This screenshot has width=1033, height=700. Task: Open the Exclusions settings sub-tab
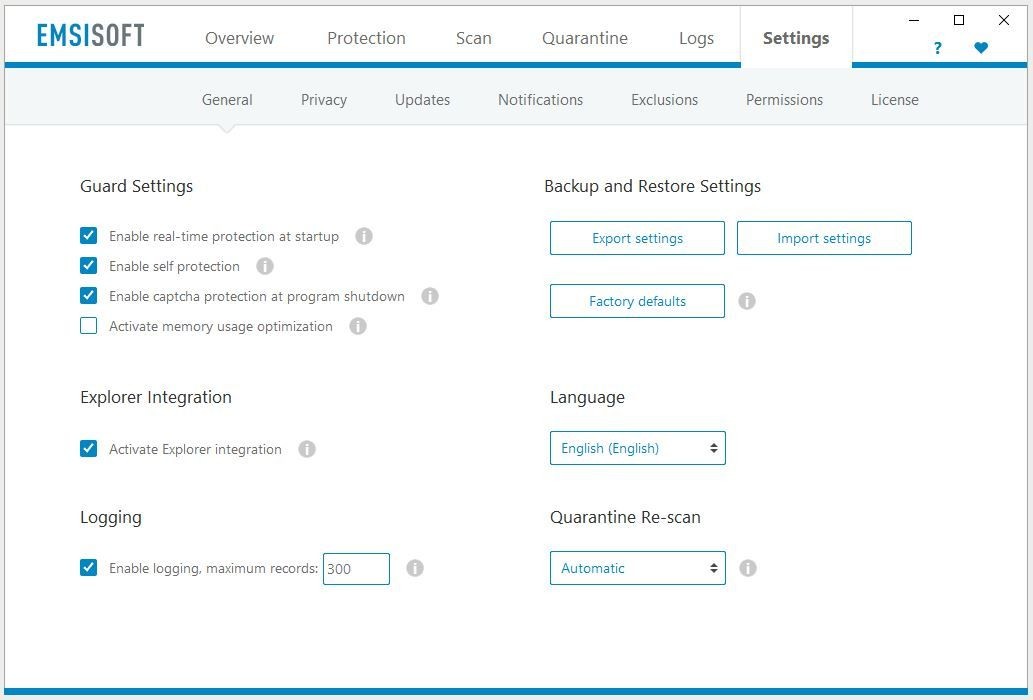coord(664,100)
